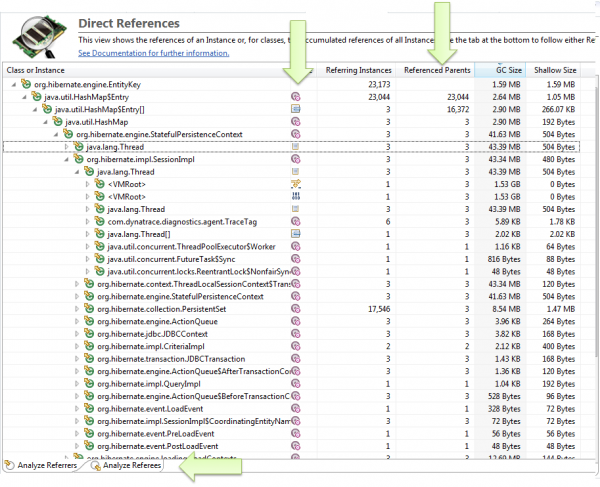Viewport: 600px width, 487px height.
Task: Sort by Shallow Size column header
Action: [x=555, y=70]
